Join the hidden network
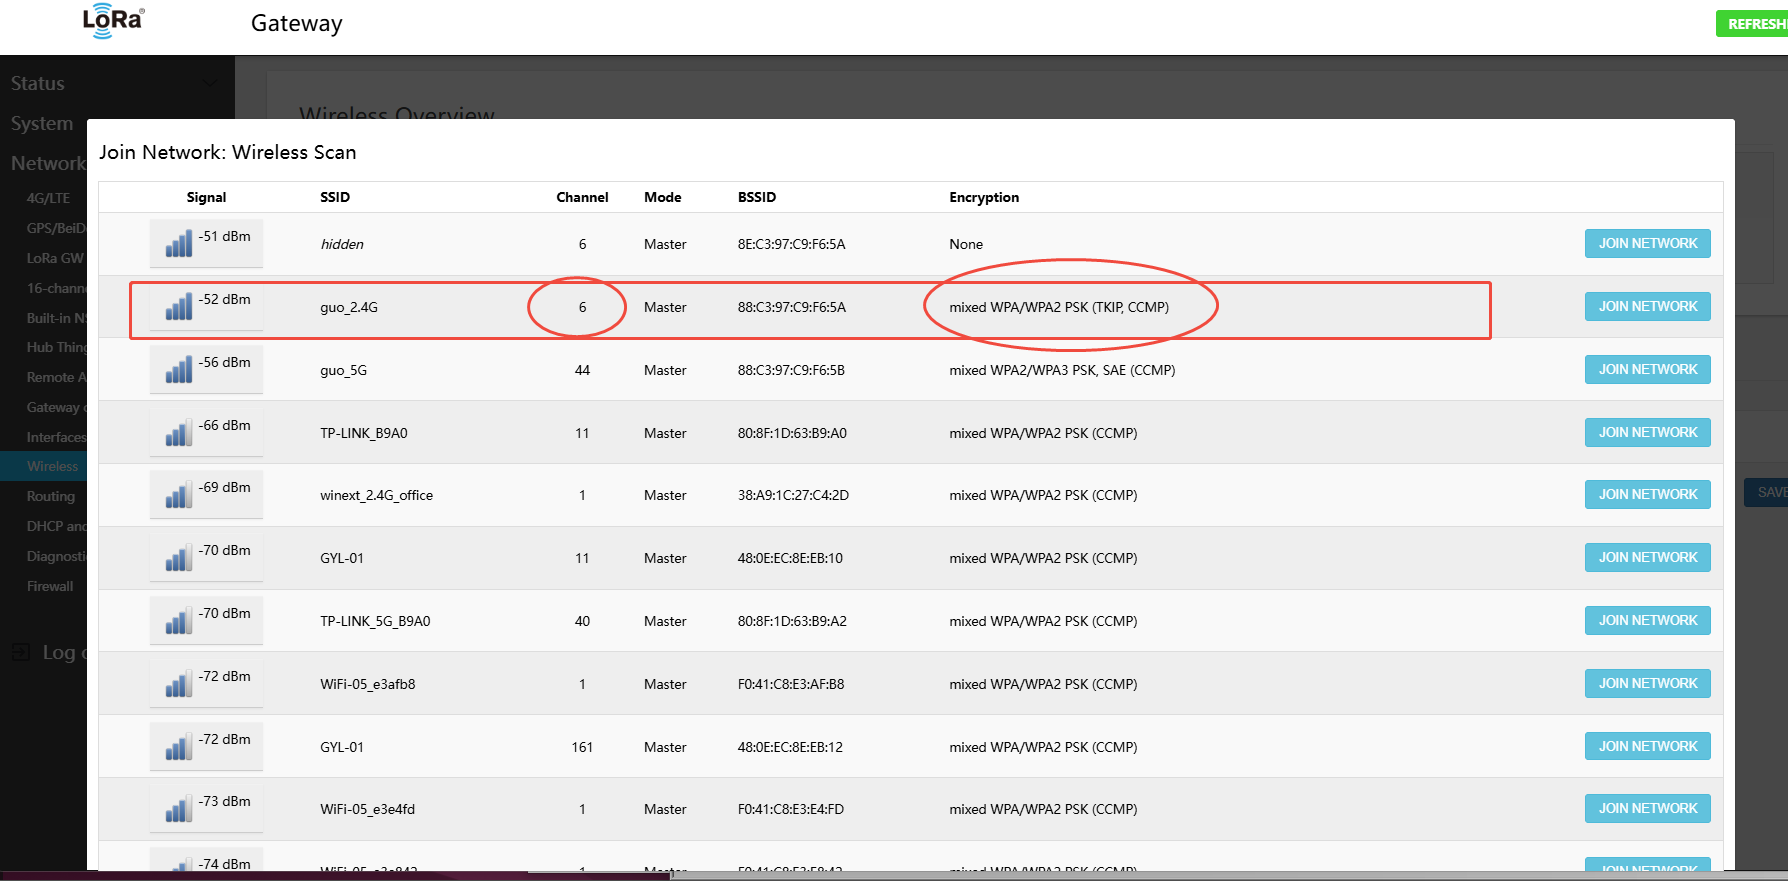 click(1647, 244)
